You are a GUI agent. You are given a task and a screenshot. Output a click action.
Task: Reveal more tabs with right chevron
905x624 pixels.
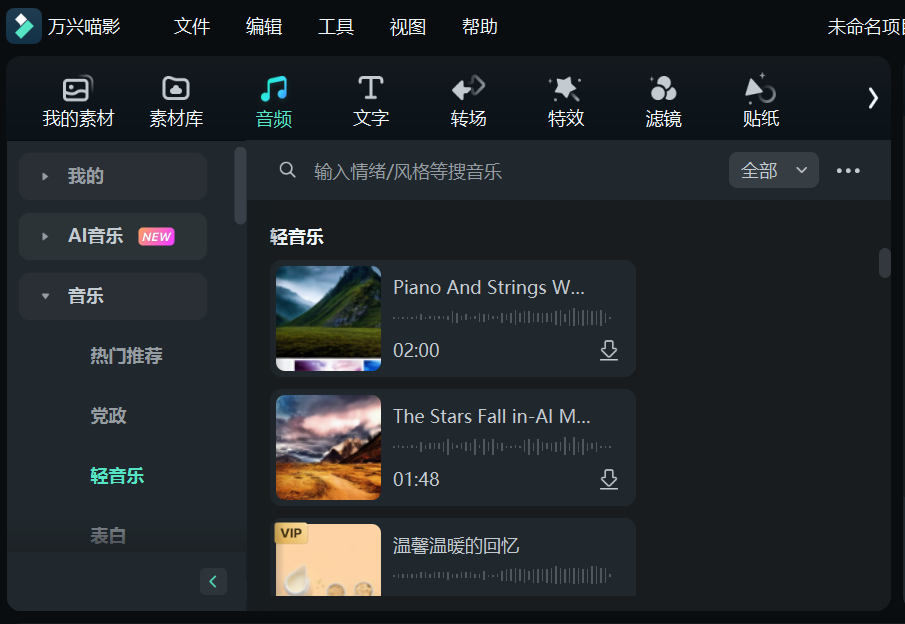[x=872, y=100]
